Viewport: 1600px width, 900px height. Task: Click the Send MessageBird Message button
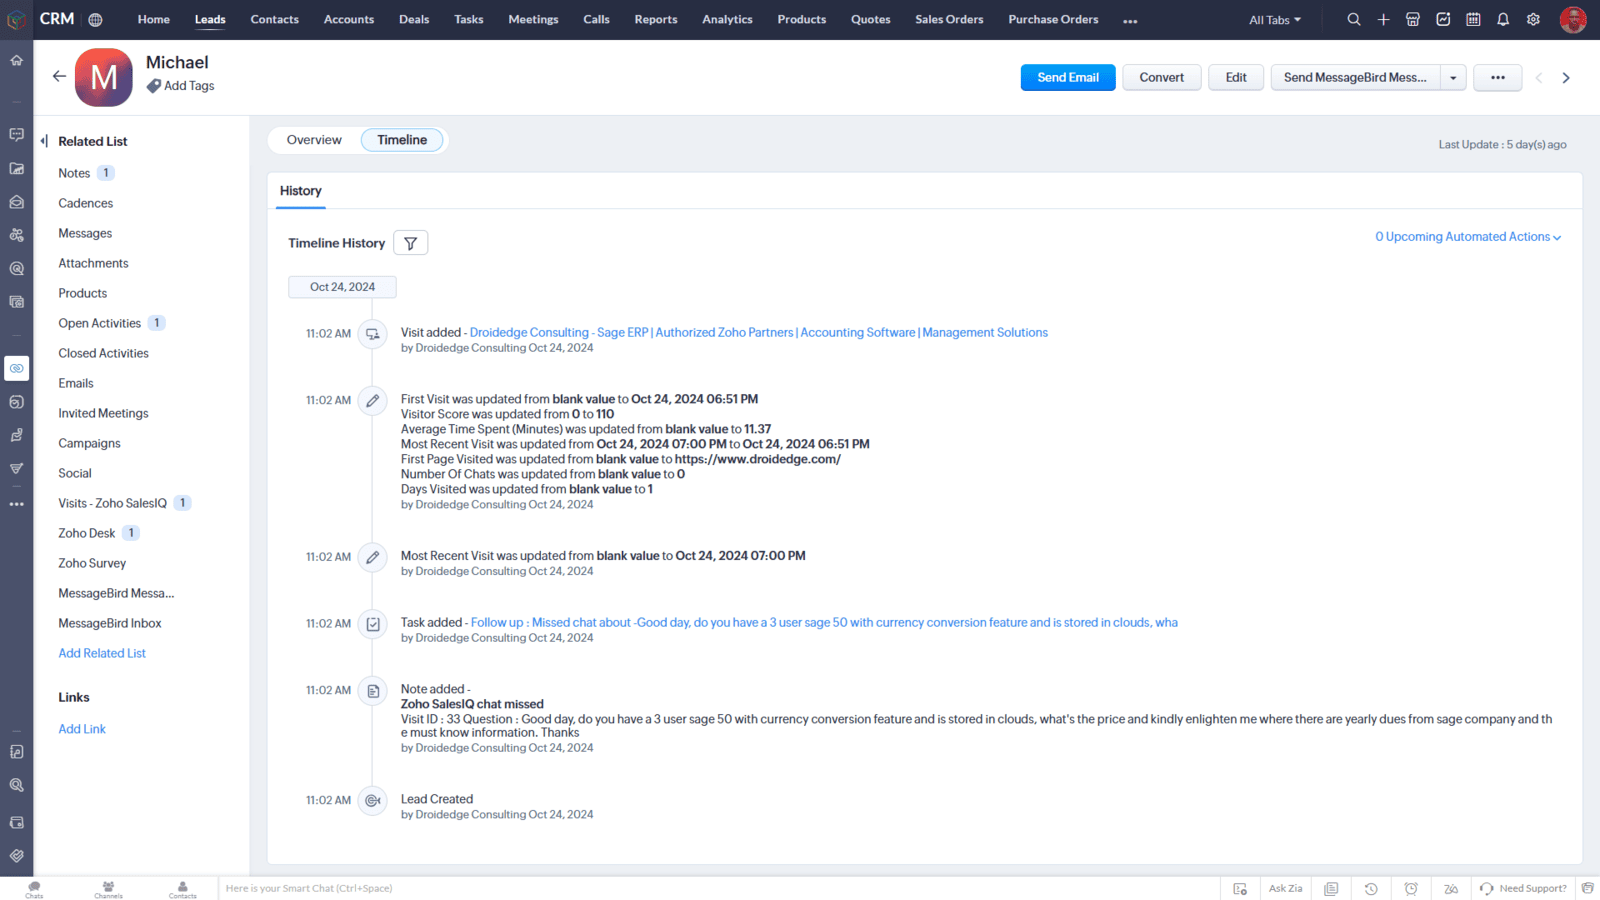click(x=1355, y=77)
